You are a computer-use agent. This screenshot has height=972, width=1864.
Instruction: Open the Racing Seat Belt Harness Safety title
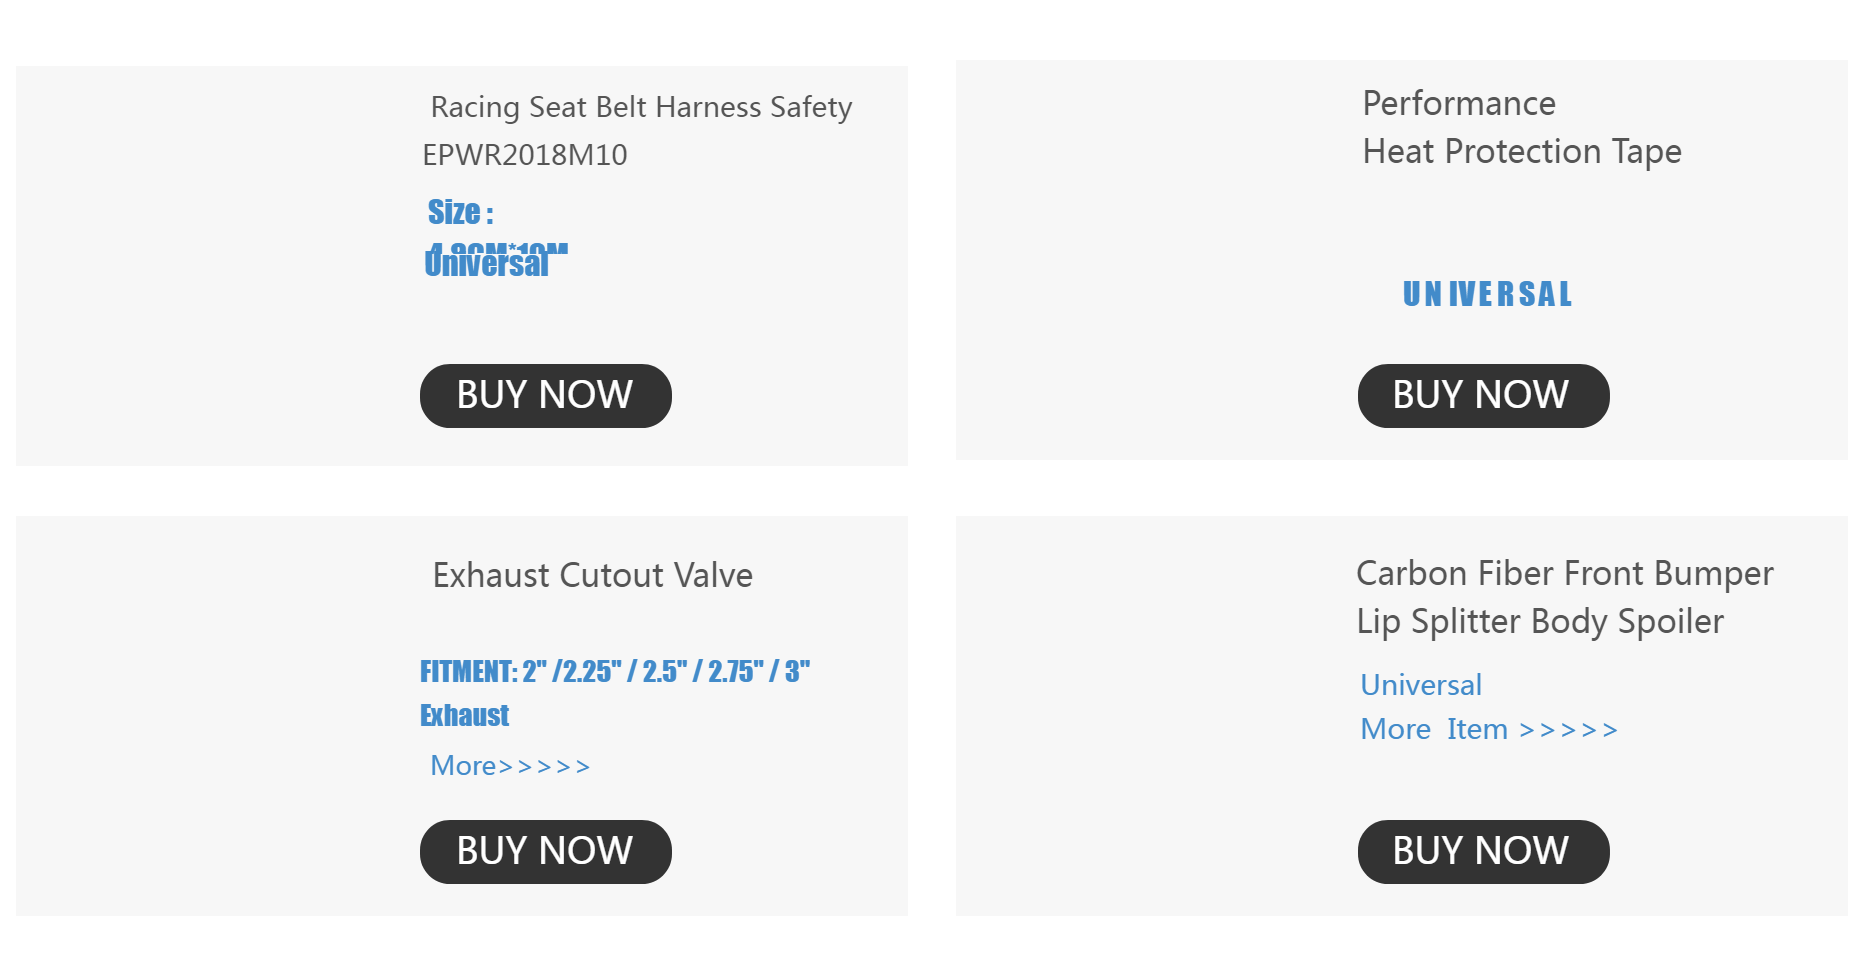pos(641,107)
